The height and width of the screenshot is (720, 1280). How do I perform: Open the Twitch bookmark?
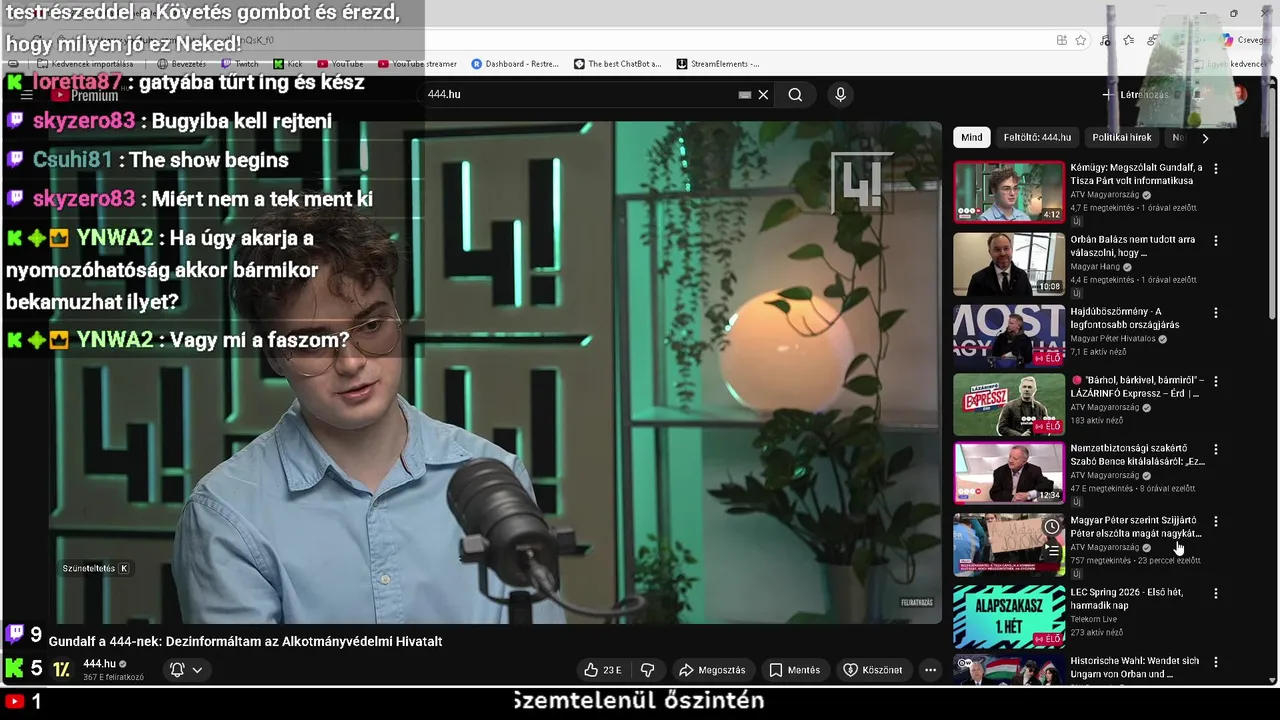point(240,64)
